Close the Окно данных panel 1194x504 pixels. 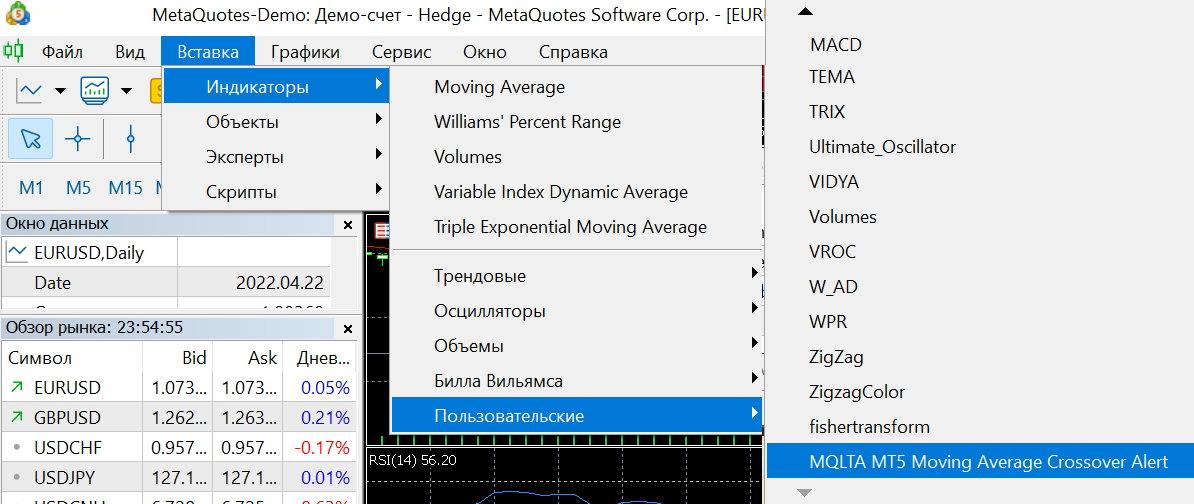[x=348, y=225]
